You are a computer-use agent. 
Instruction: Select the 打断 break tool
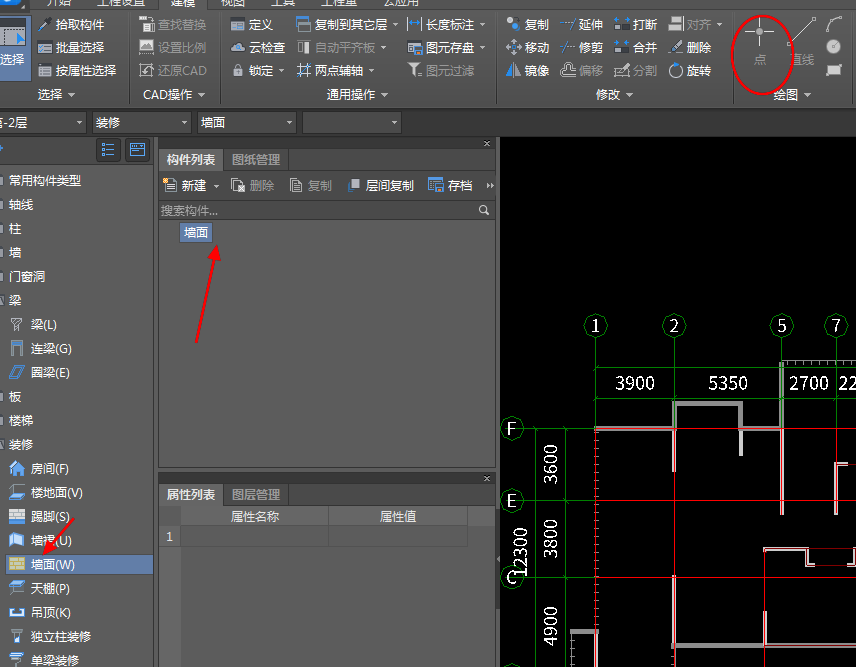[635, 25]
